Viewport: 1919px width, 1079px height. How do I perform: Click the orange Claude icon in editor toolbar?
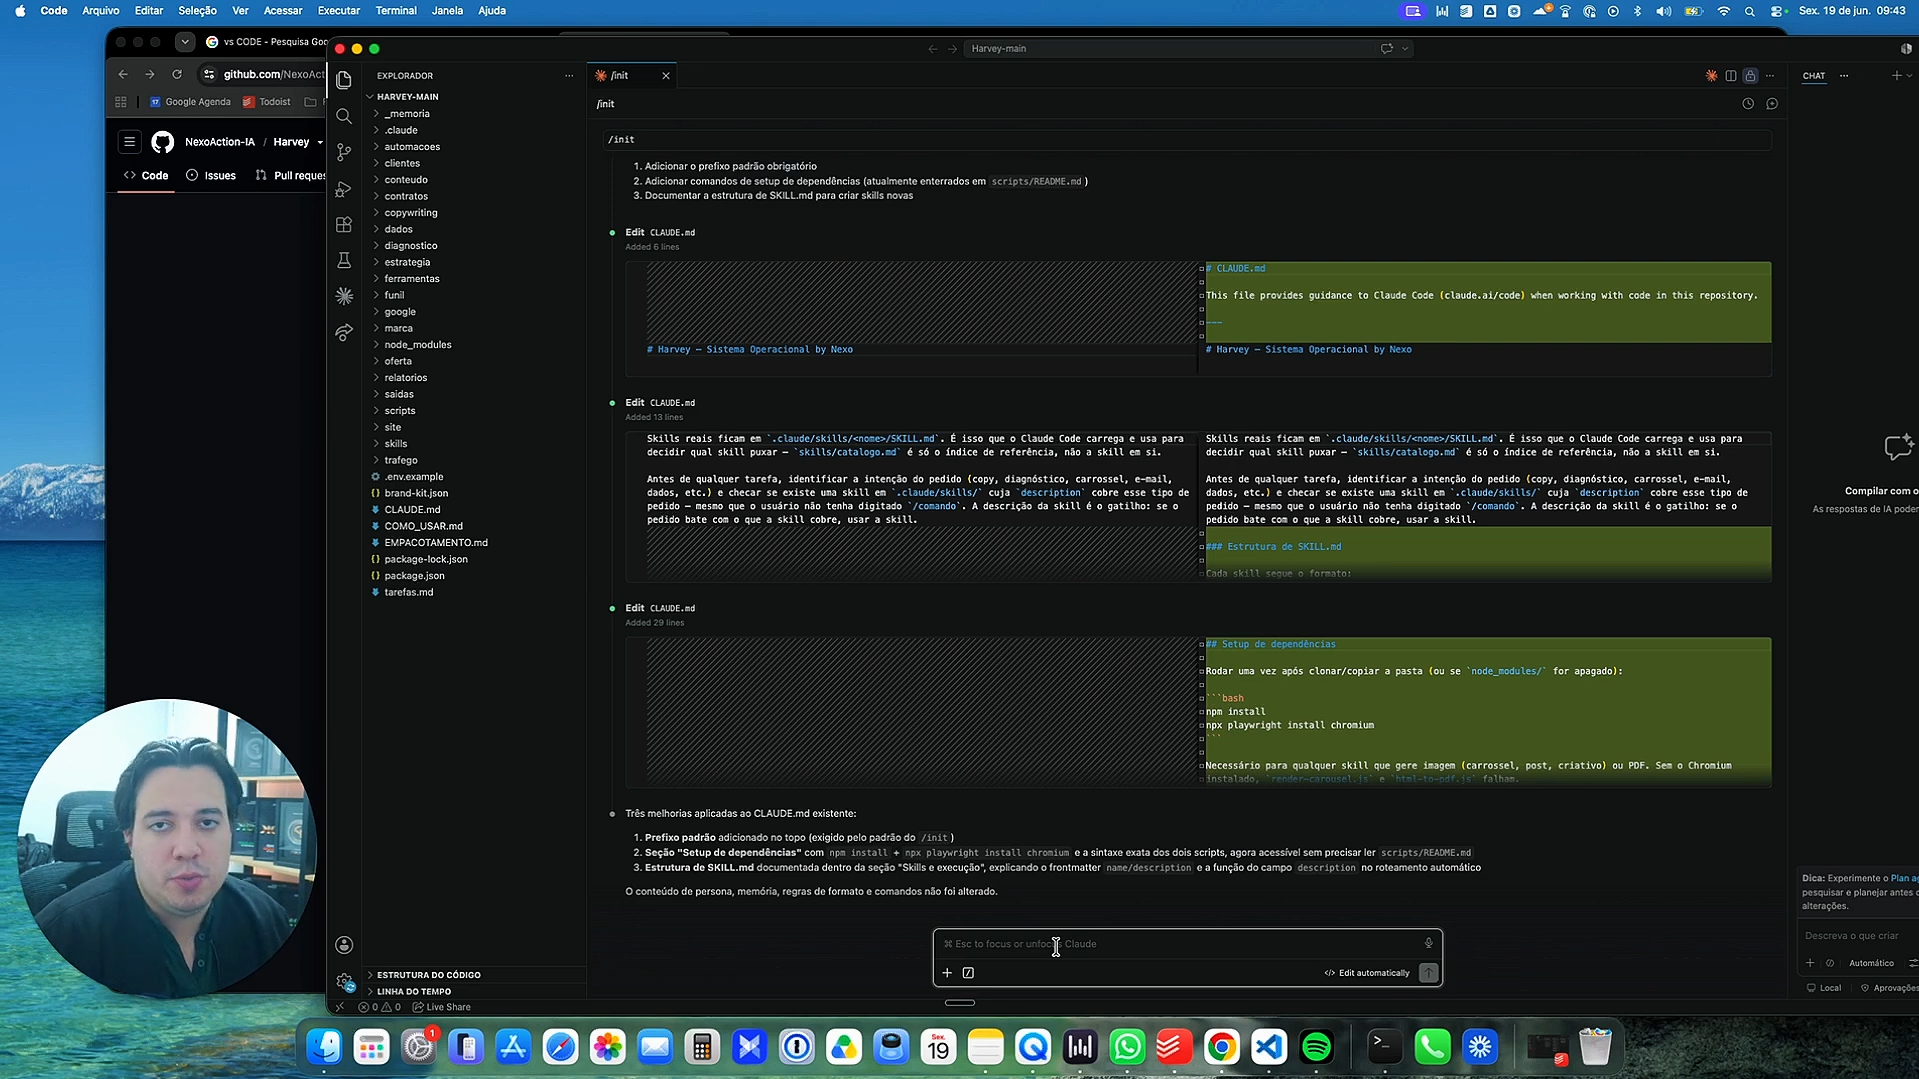coord(1711,76)
